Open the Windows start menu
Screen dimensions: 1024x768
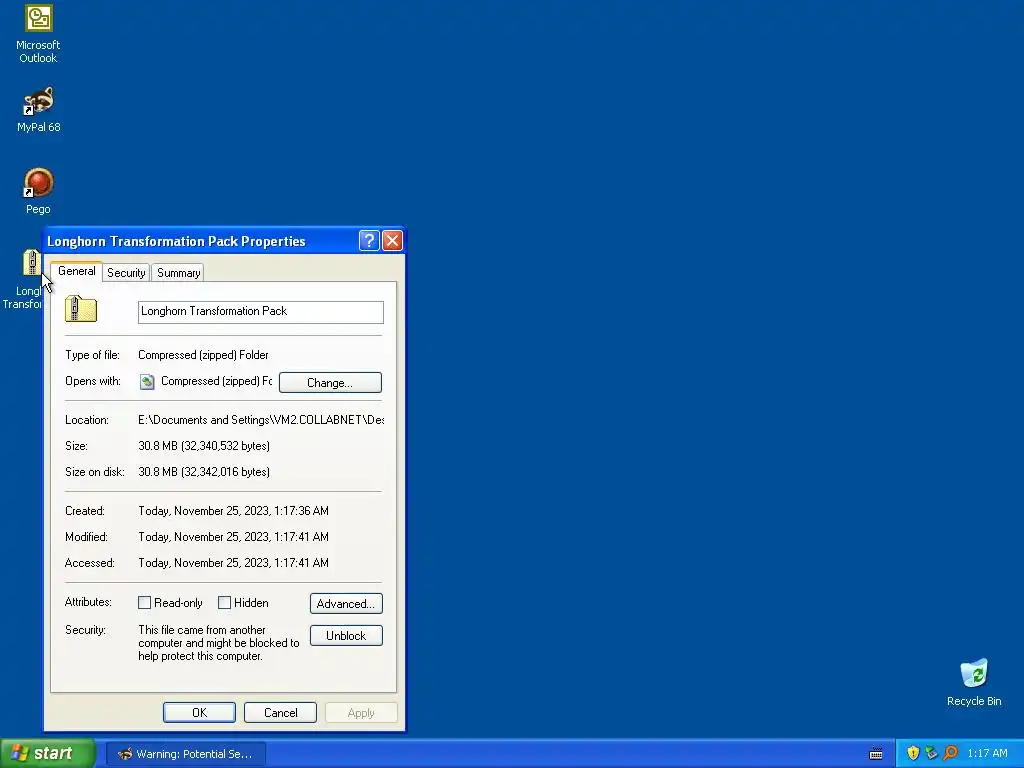48,754
